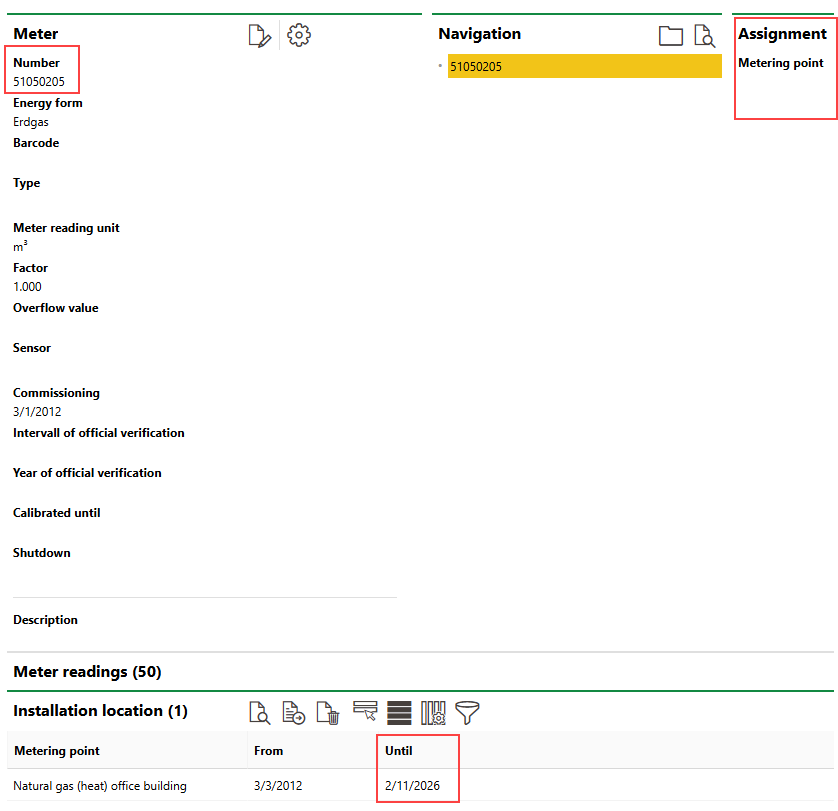Click the Navigation search document icon
The width and height of the screenshot is (838, 811).
(705, 36)
